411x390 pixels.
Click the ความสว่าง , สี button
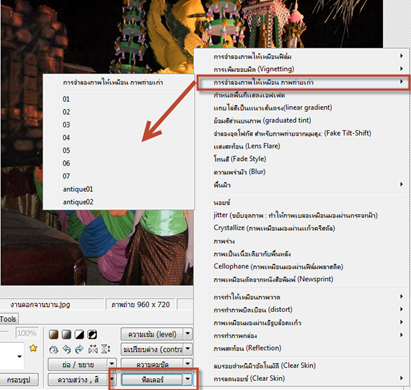[78, 379]
